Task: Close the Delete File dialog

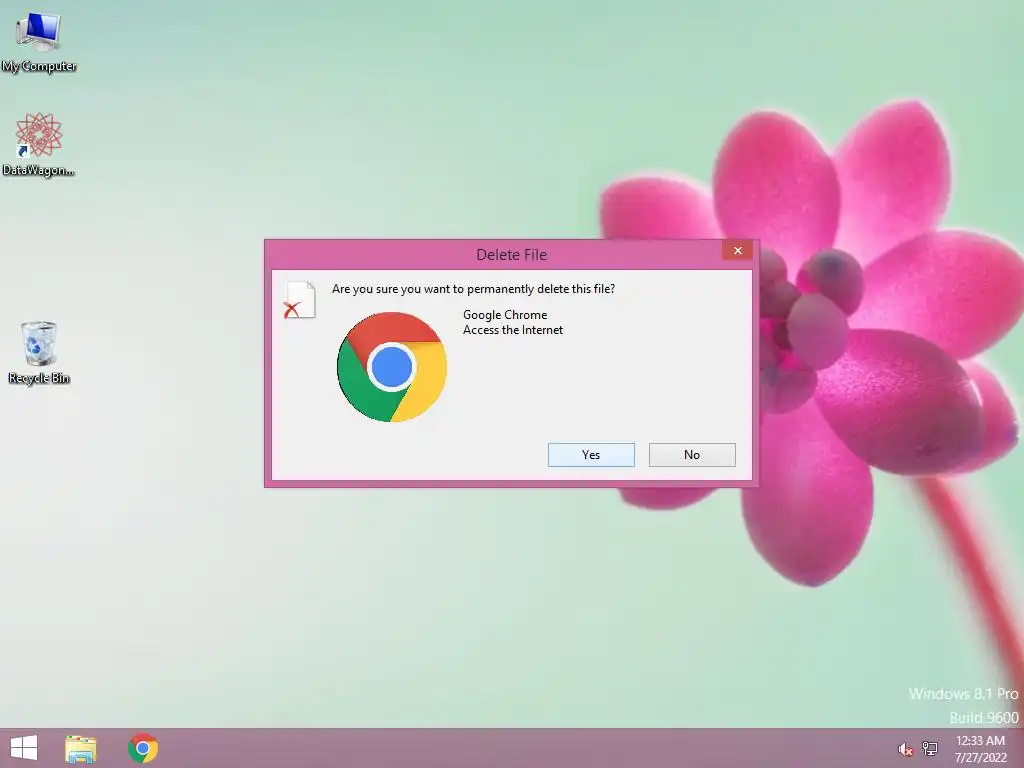Action: point(737,251)
